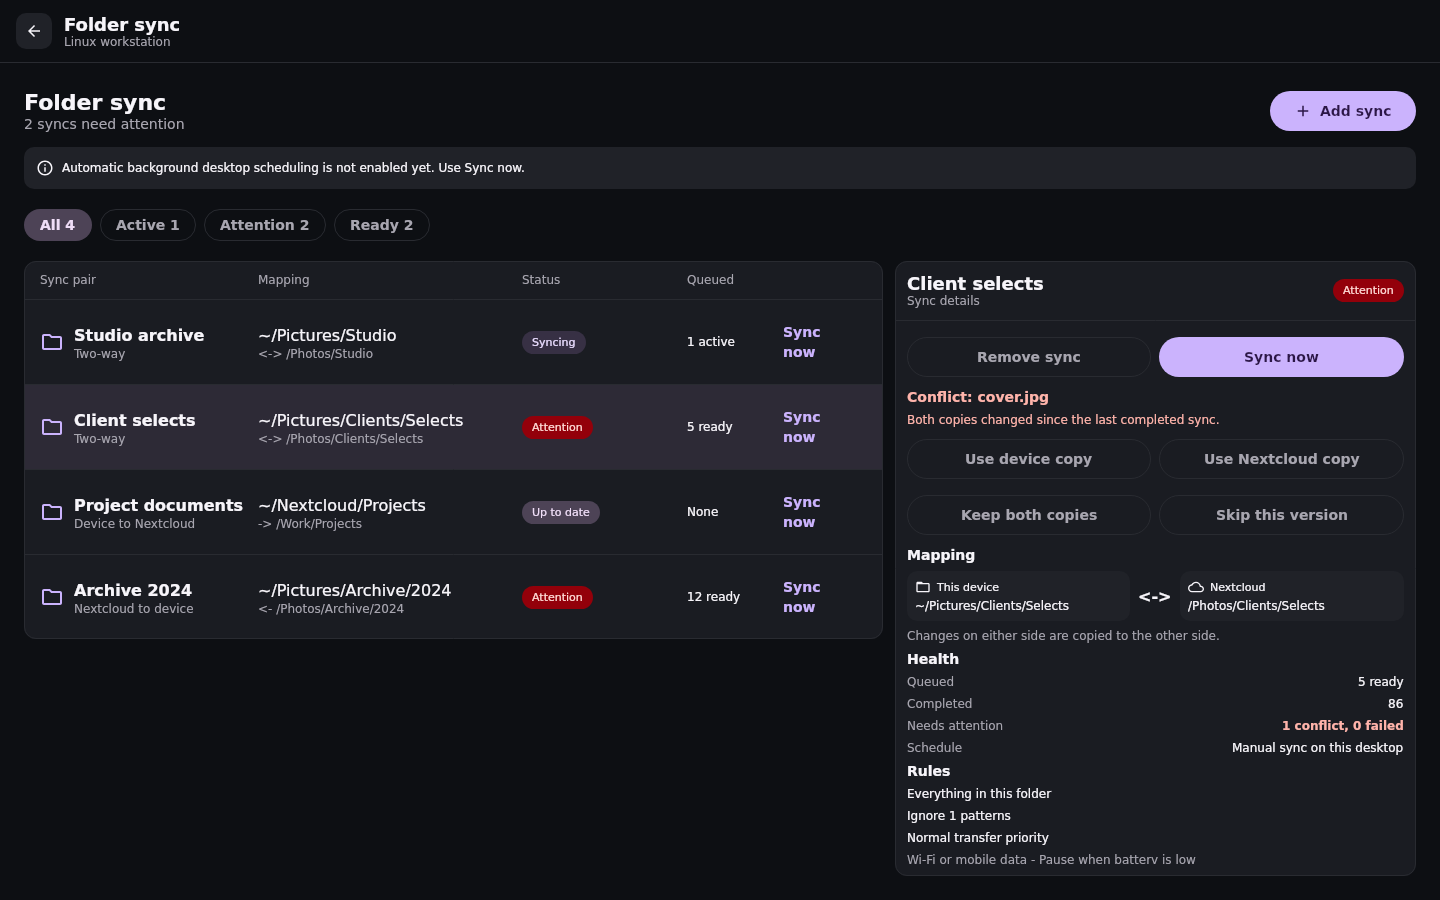Sync now for Studio archive row

pos(801,342)
